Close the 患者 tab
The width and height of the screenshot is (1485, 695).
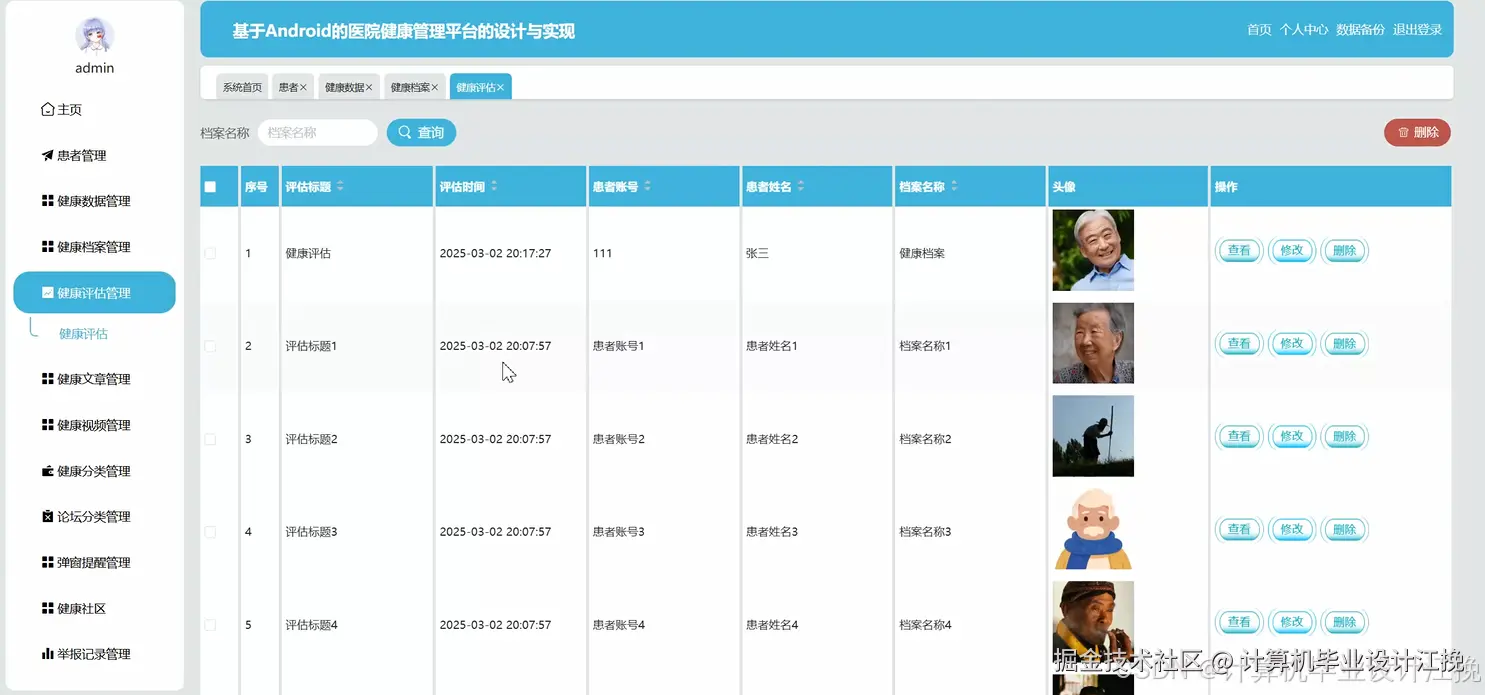[304, 88]
